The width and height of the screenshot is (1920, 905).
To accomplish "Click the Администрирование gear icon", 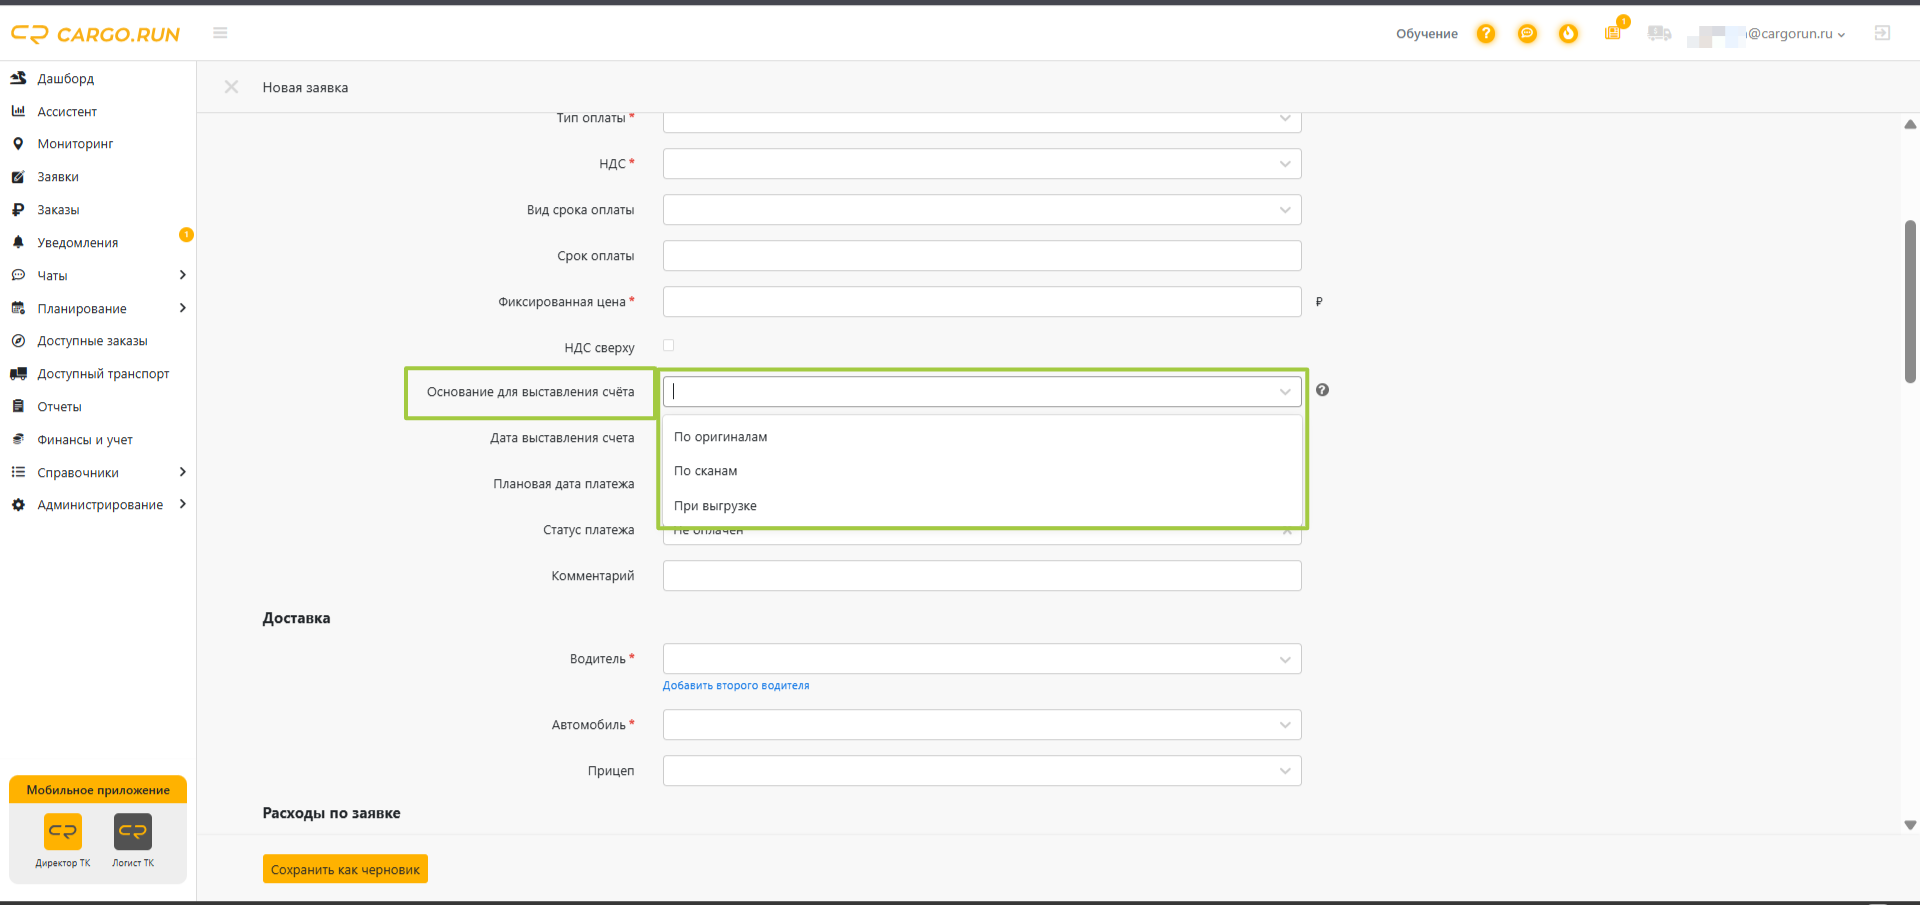I will [x=18, y=505].
